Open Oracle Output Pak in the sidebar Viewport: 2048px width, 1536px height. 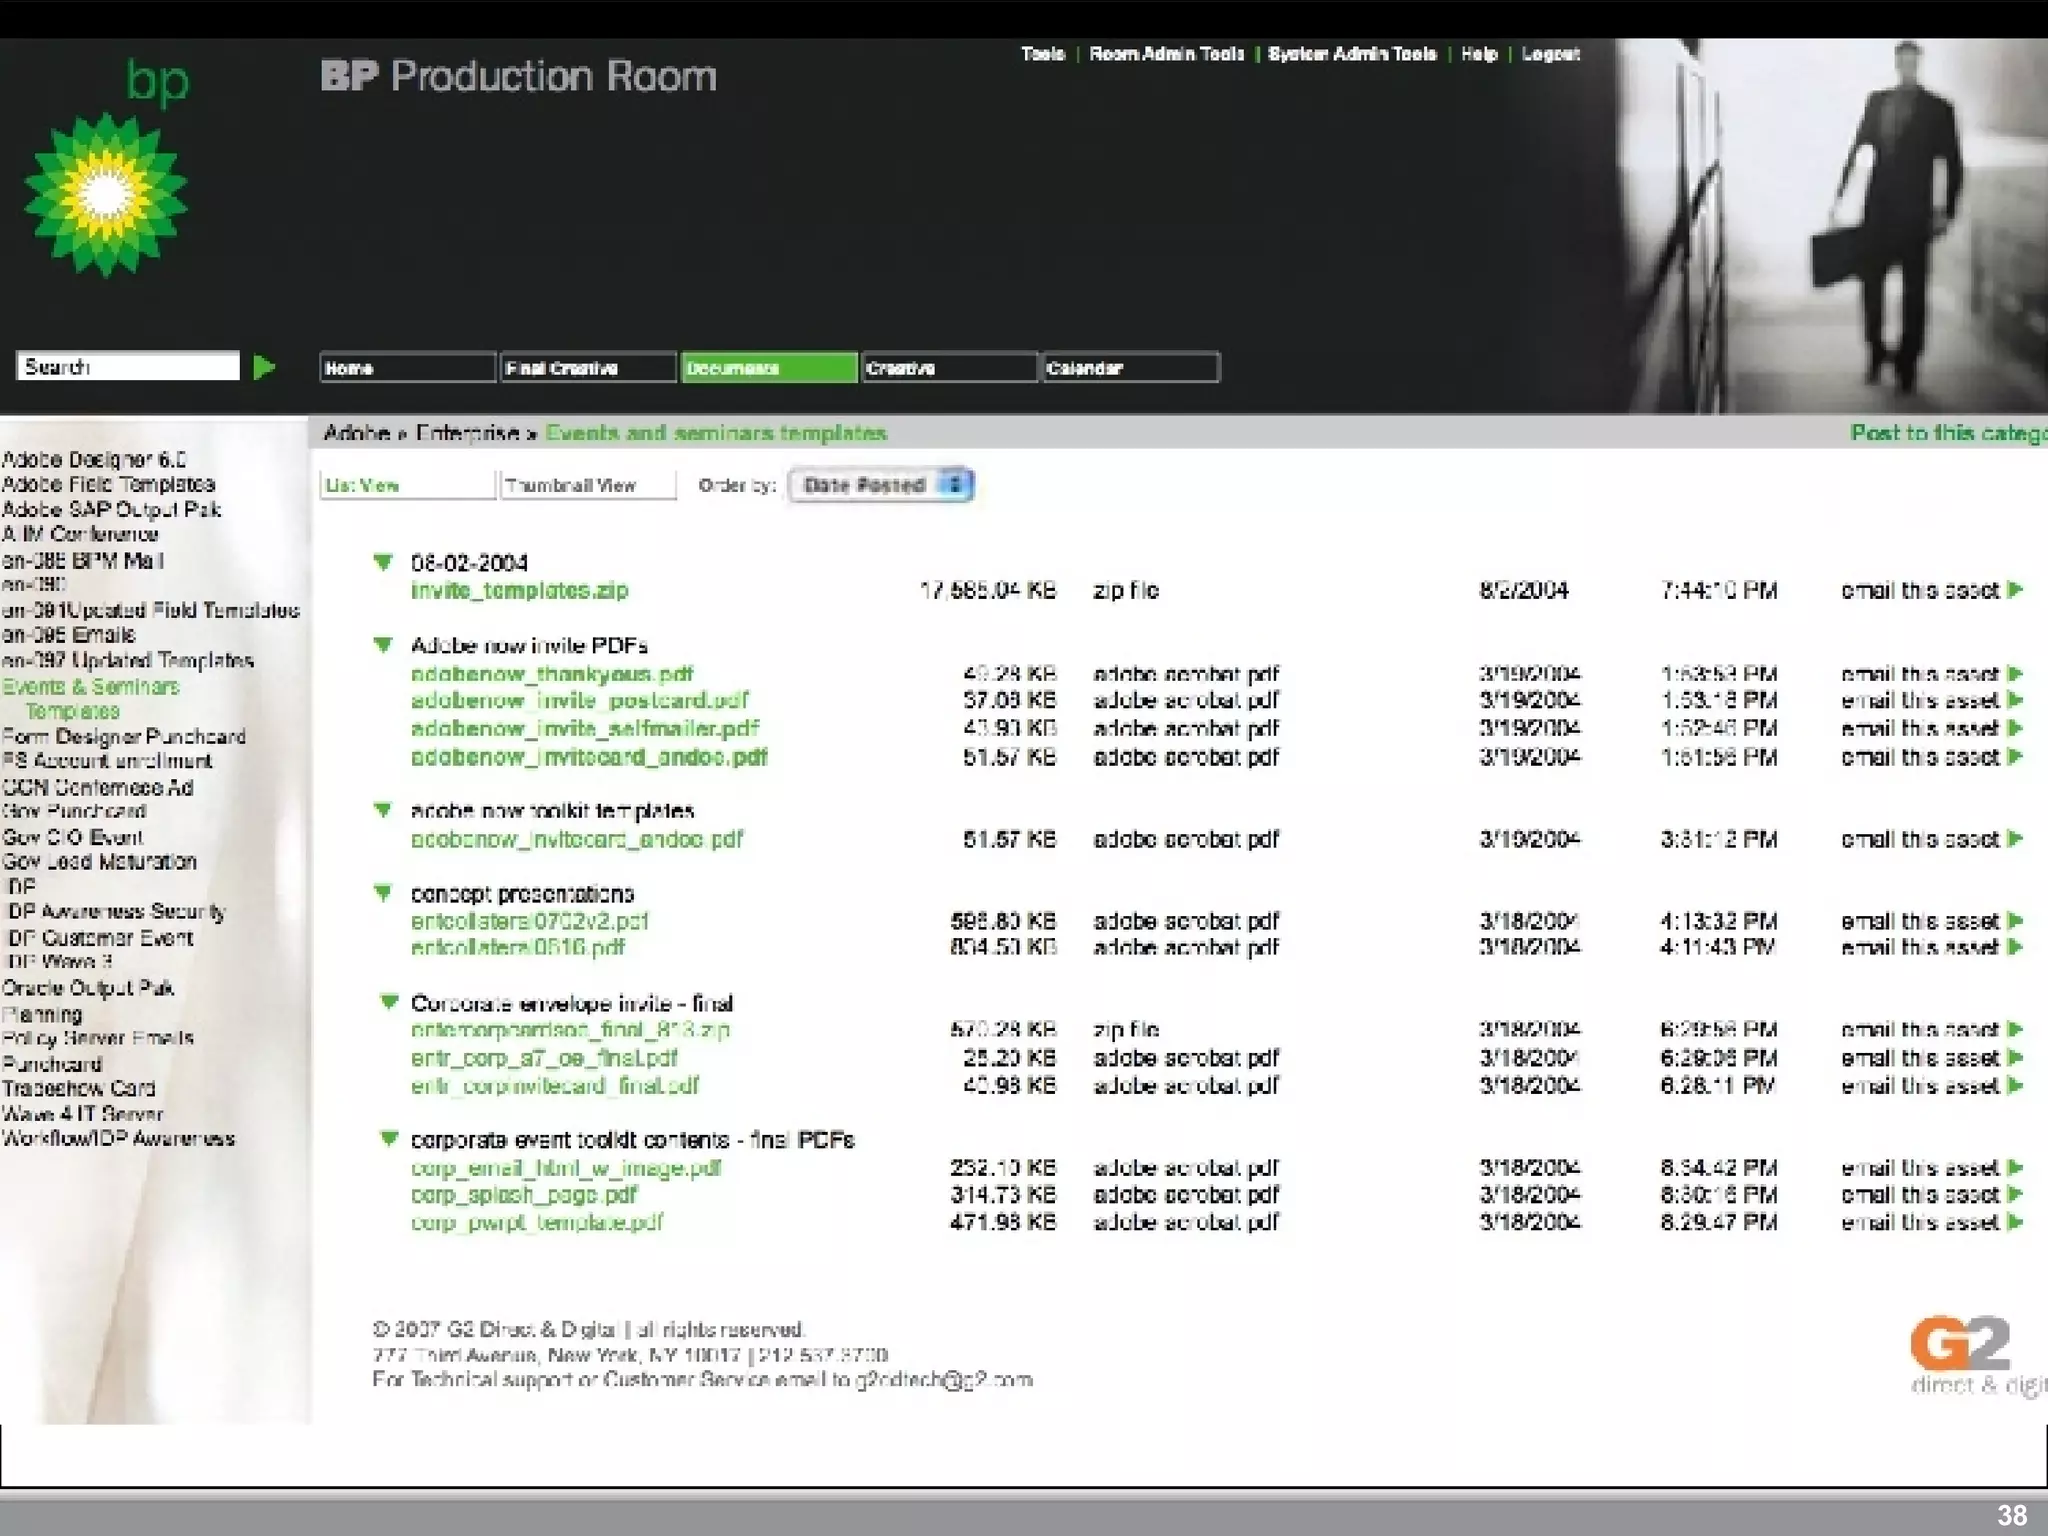pos(88,988)
